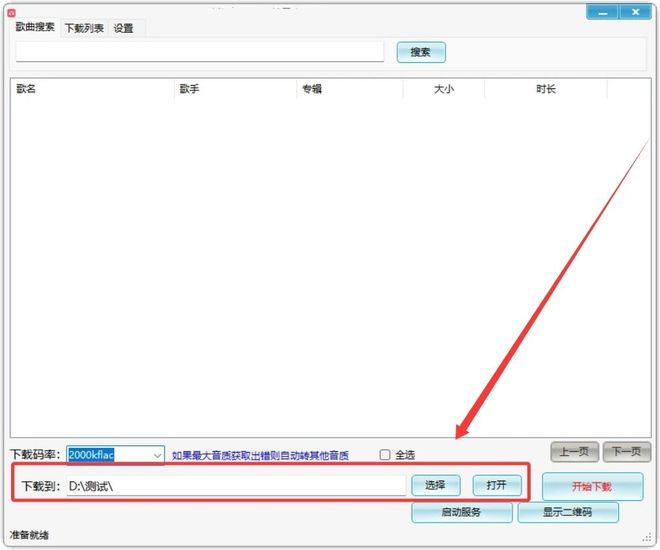
Task: Open download folder with 打开 button
Action: (x=497, y=485)
